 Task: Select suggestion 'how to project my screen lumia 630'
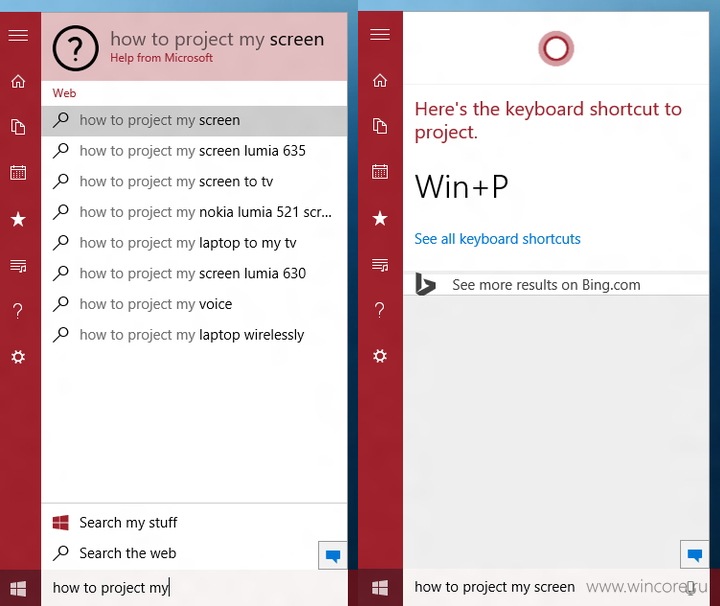(x=194, y=274)
